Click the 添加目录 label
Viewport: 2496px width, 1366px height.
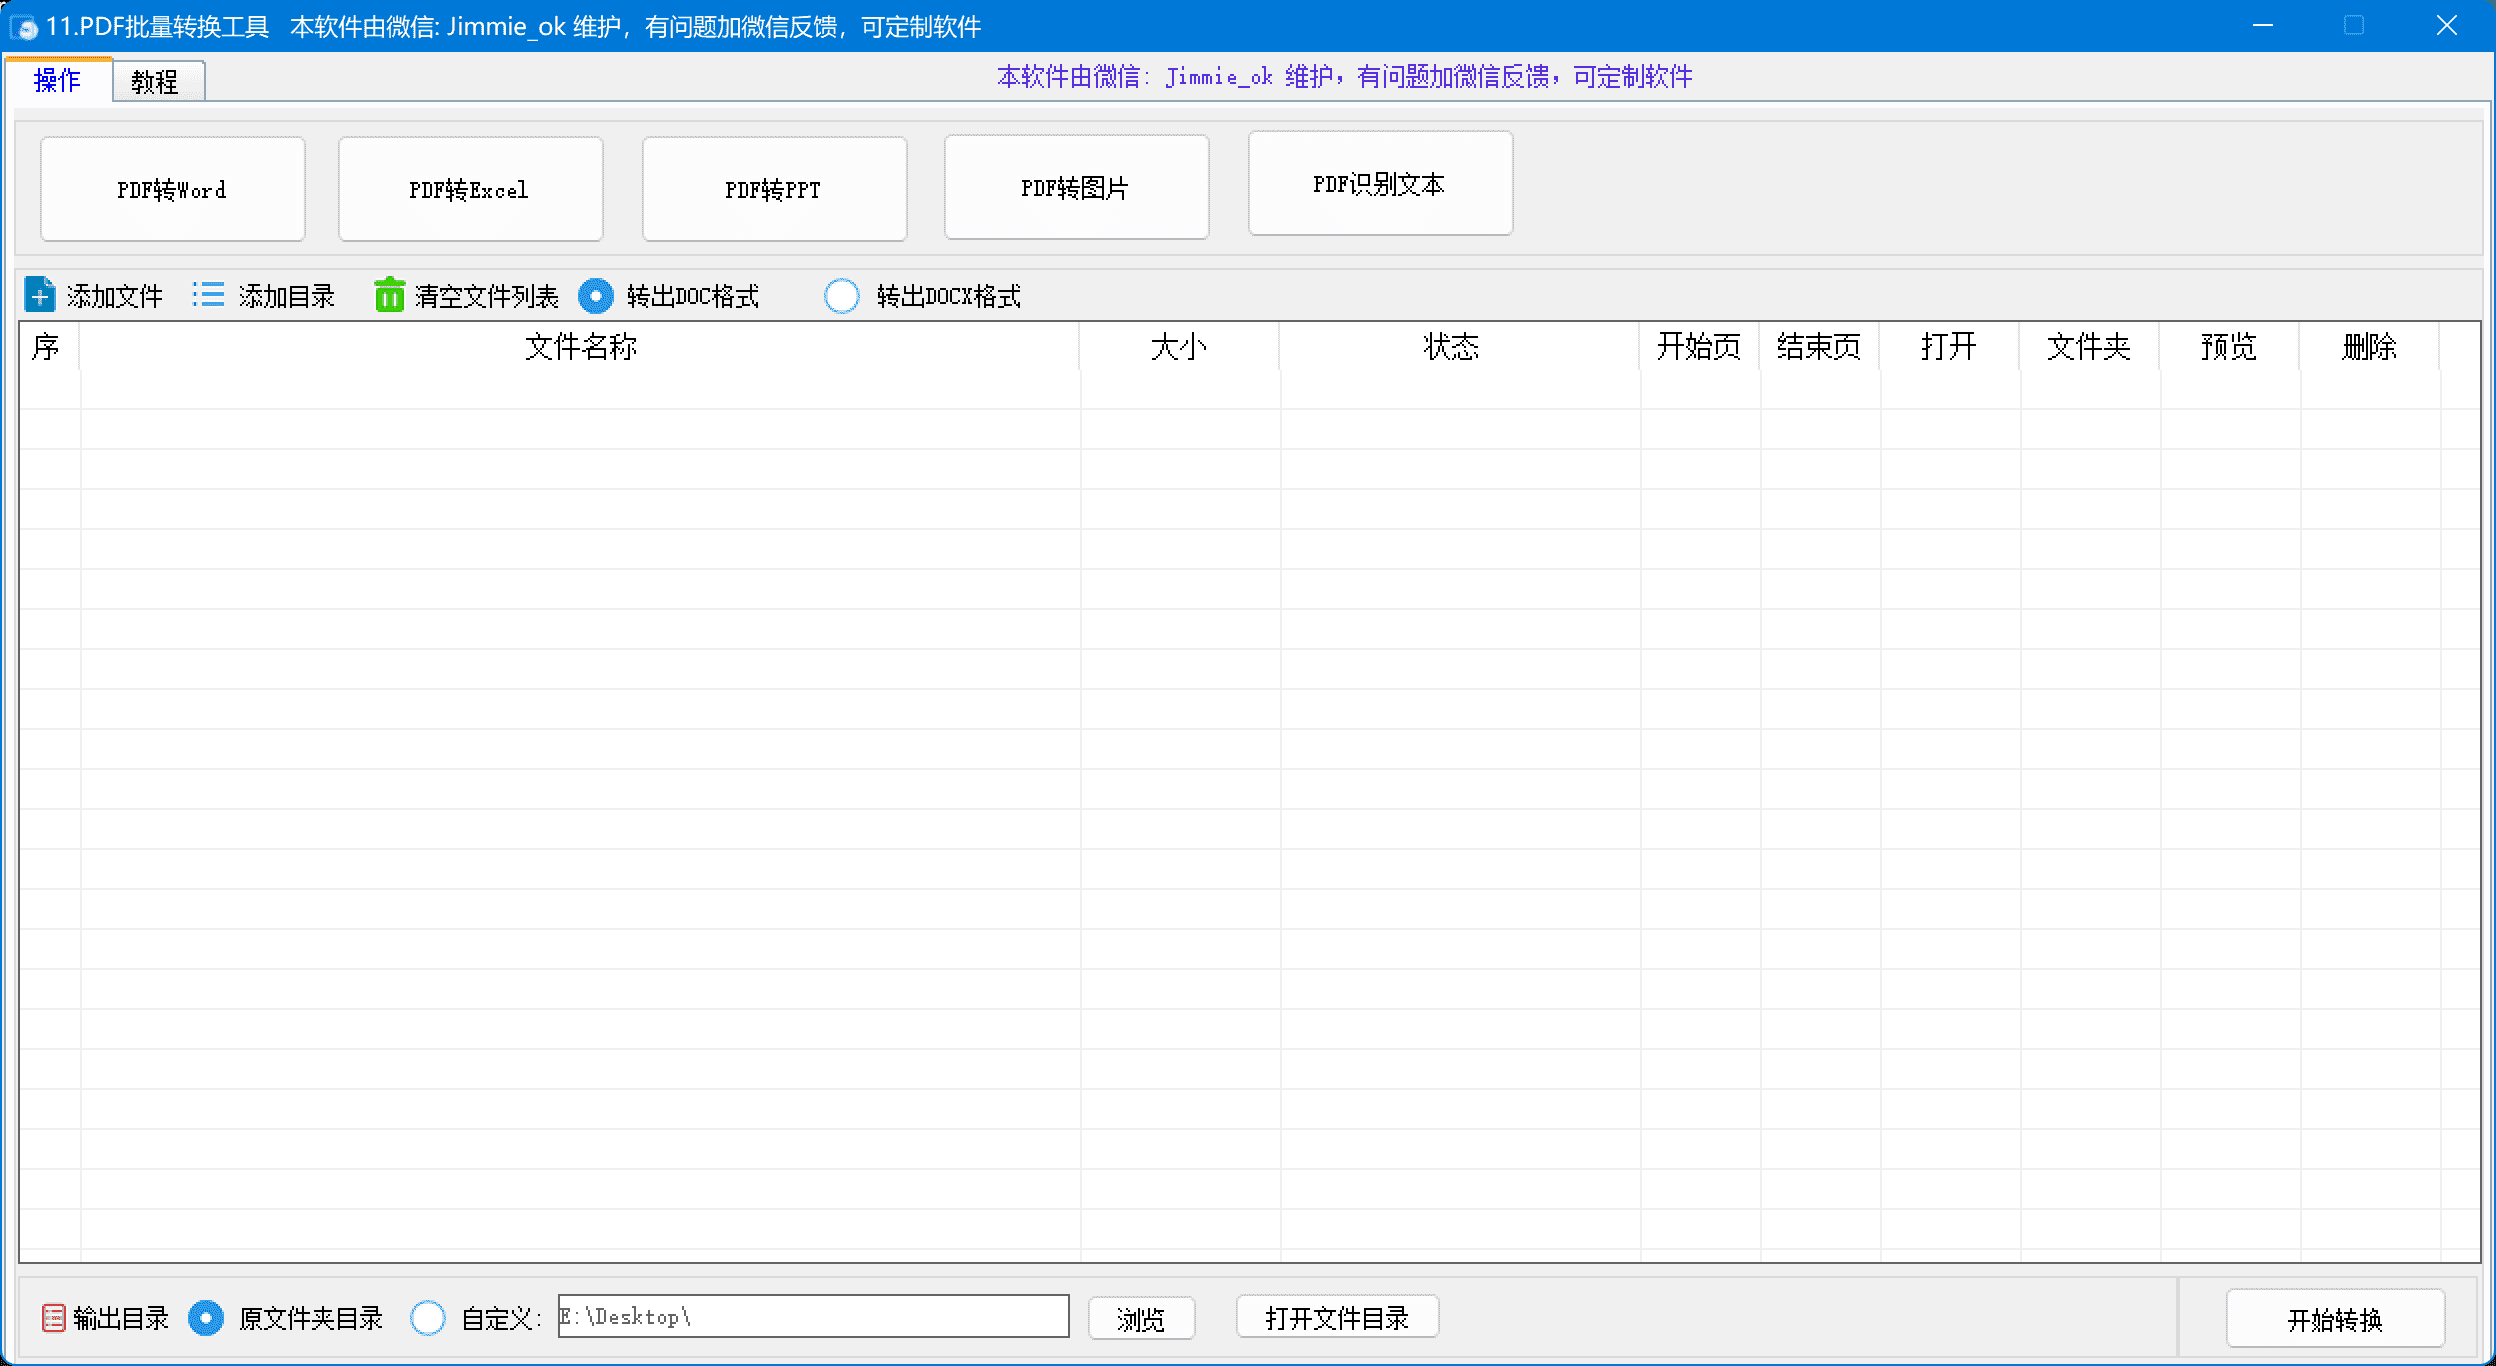tap(287, 296)
